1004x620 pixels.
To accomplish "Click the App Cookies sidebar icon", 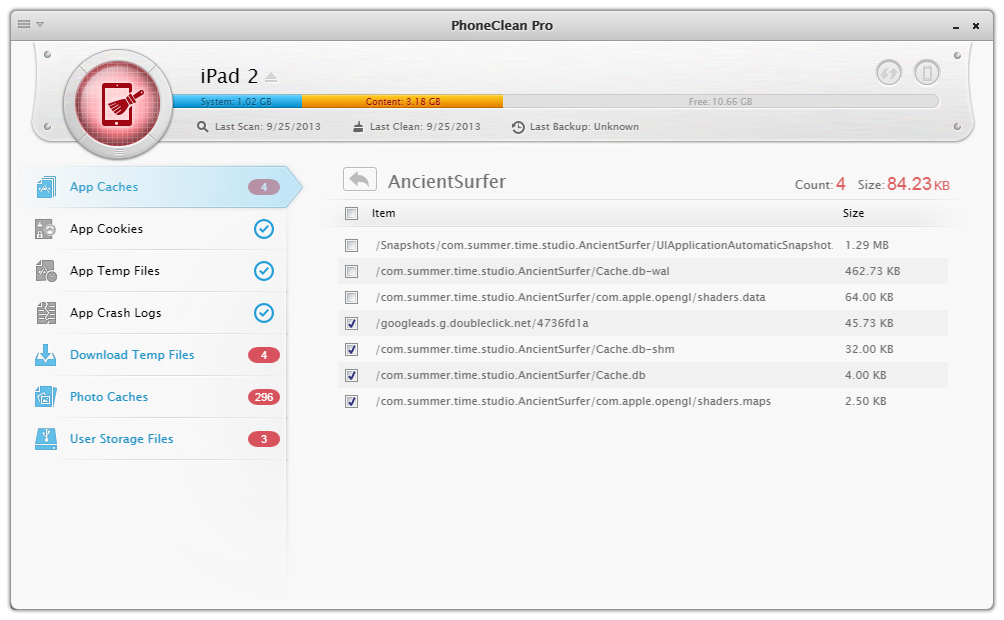I will [46, 229].
